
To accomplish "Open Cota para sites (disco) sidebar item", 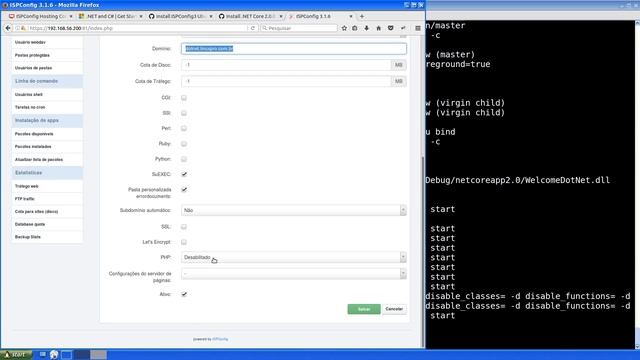I will coord(47,211).
